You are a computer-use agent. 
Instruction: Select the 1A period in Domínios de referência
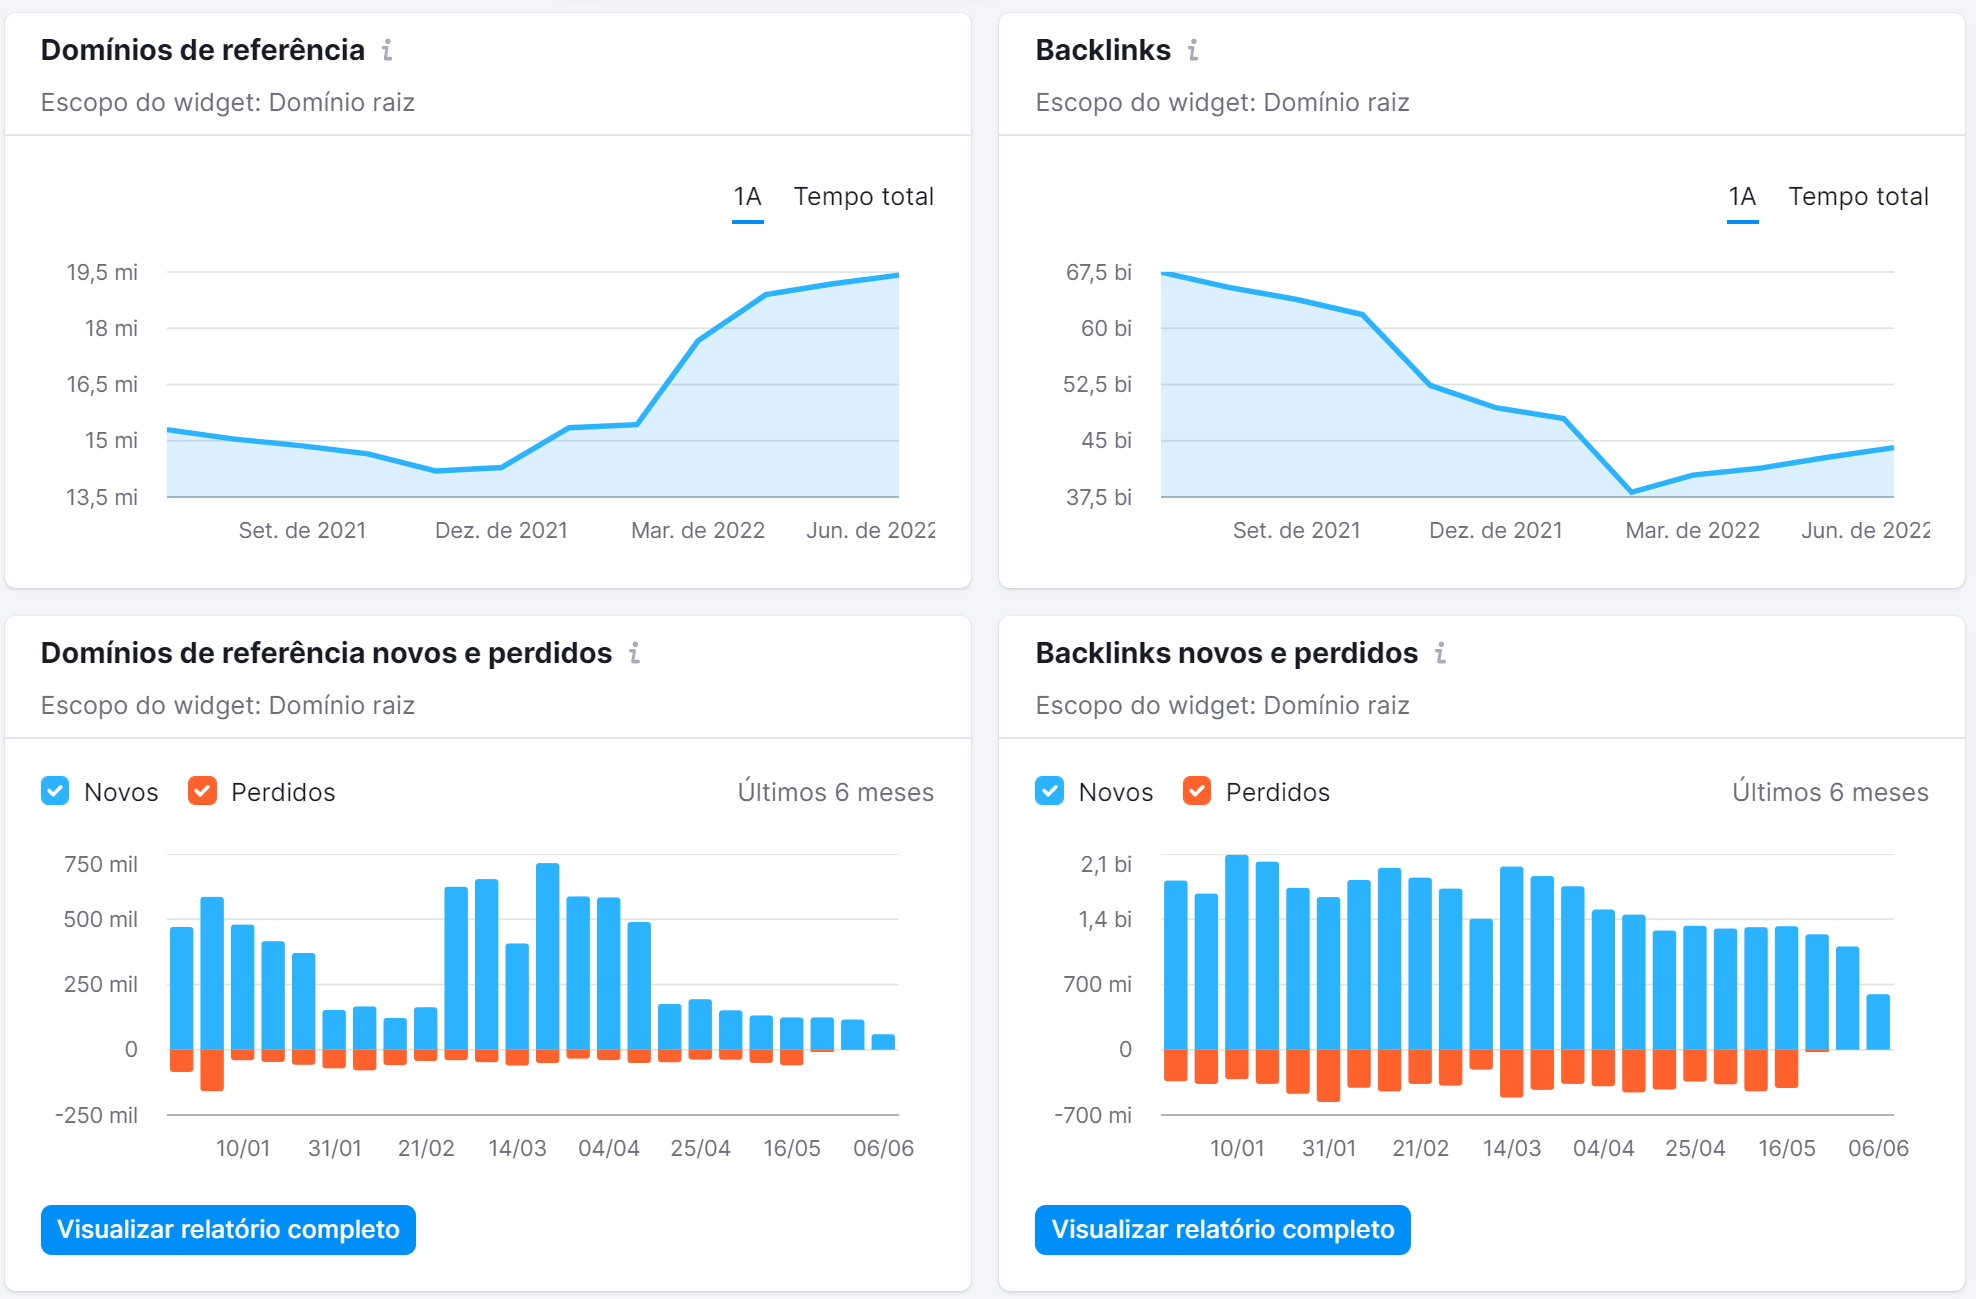[x=748, y=196]
